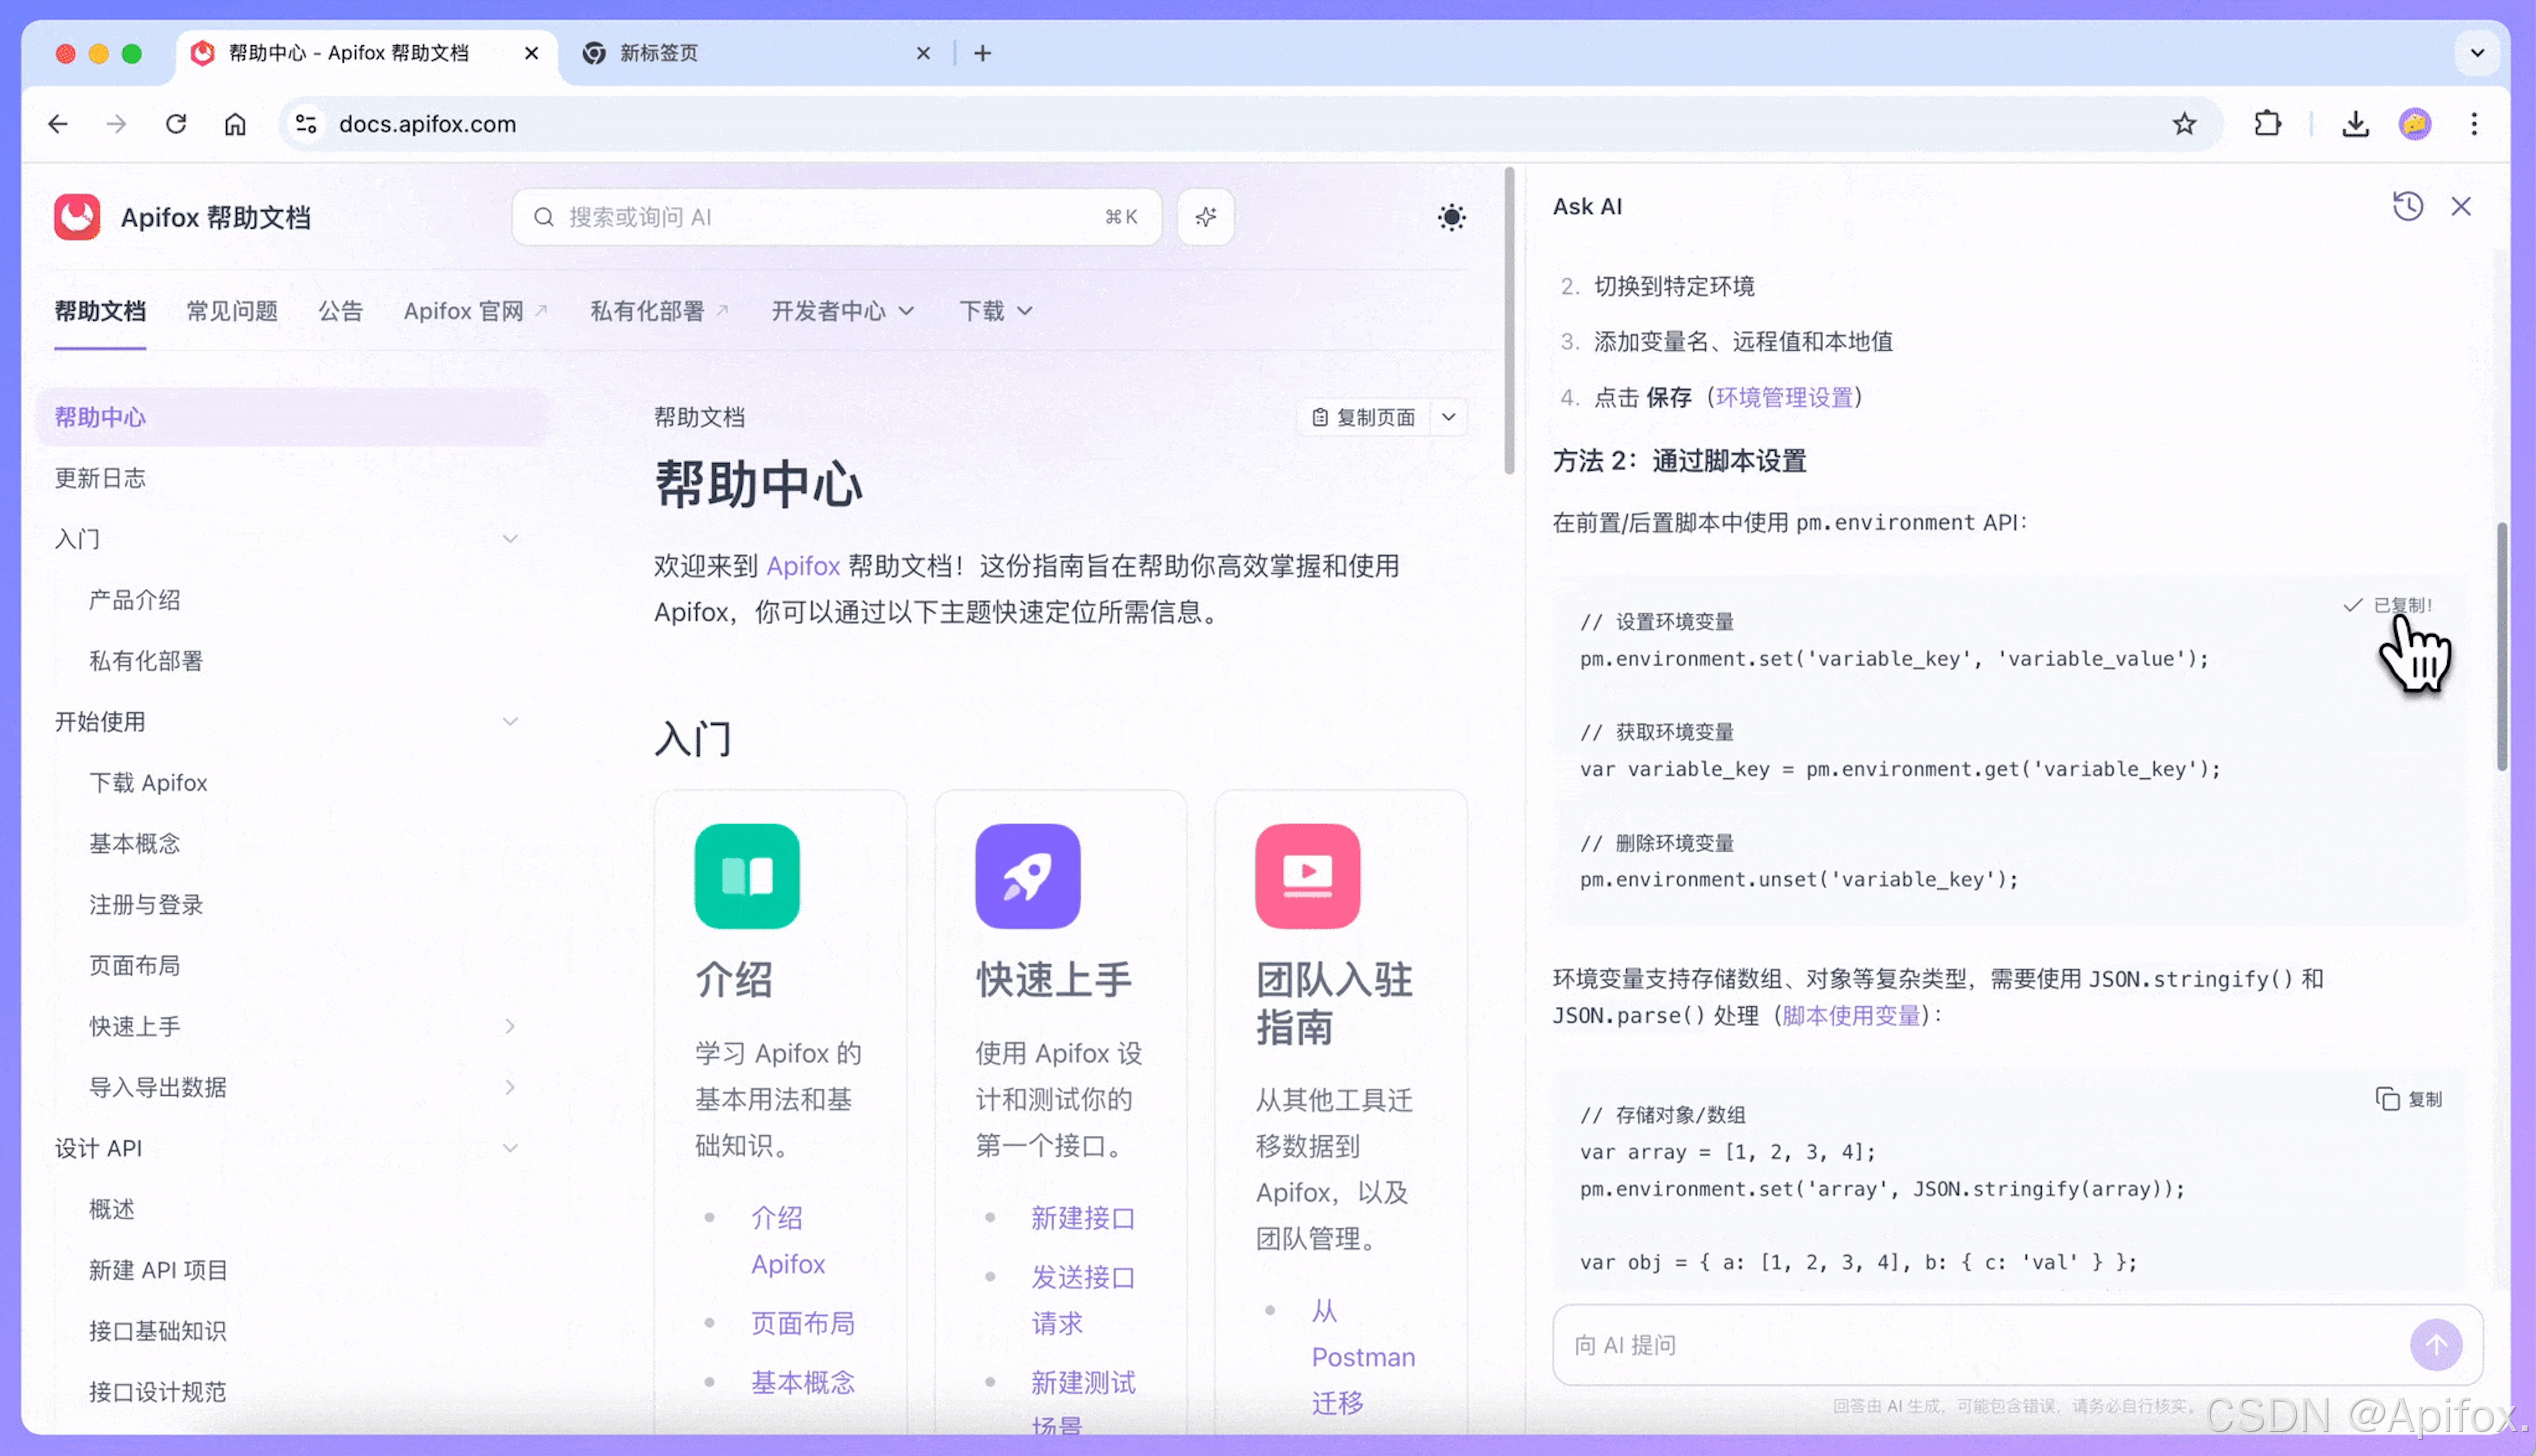Screen dimensions: 2536x1456
Task: Open browser extensions puzzle icon
Action: point(2268,124)
